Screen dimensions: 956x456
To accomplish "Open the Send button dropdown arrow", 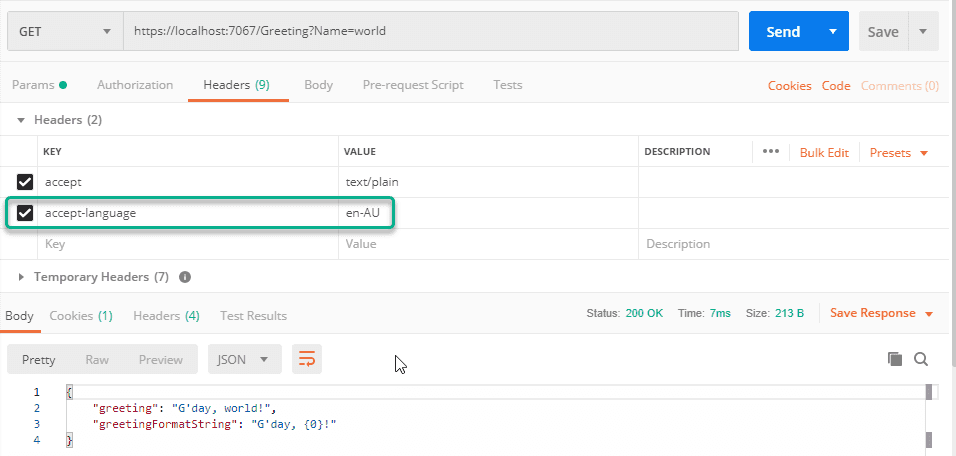I will pyautogui.click(x=833, y=31).
